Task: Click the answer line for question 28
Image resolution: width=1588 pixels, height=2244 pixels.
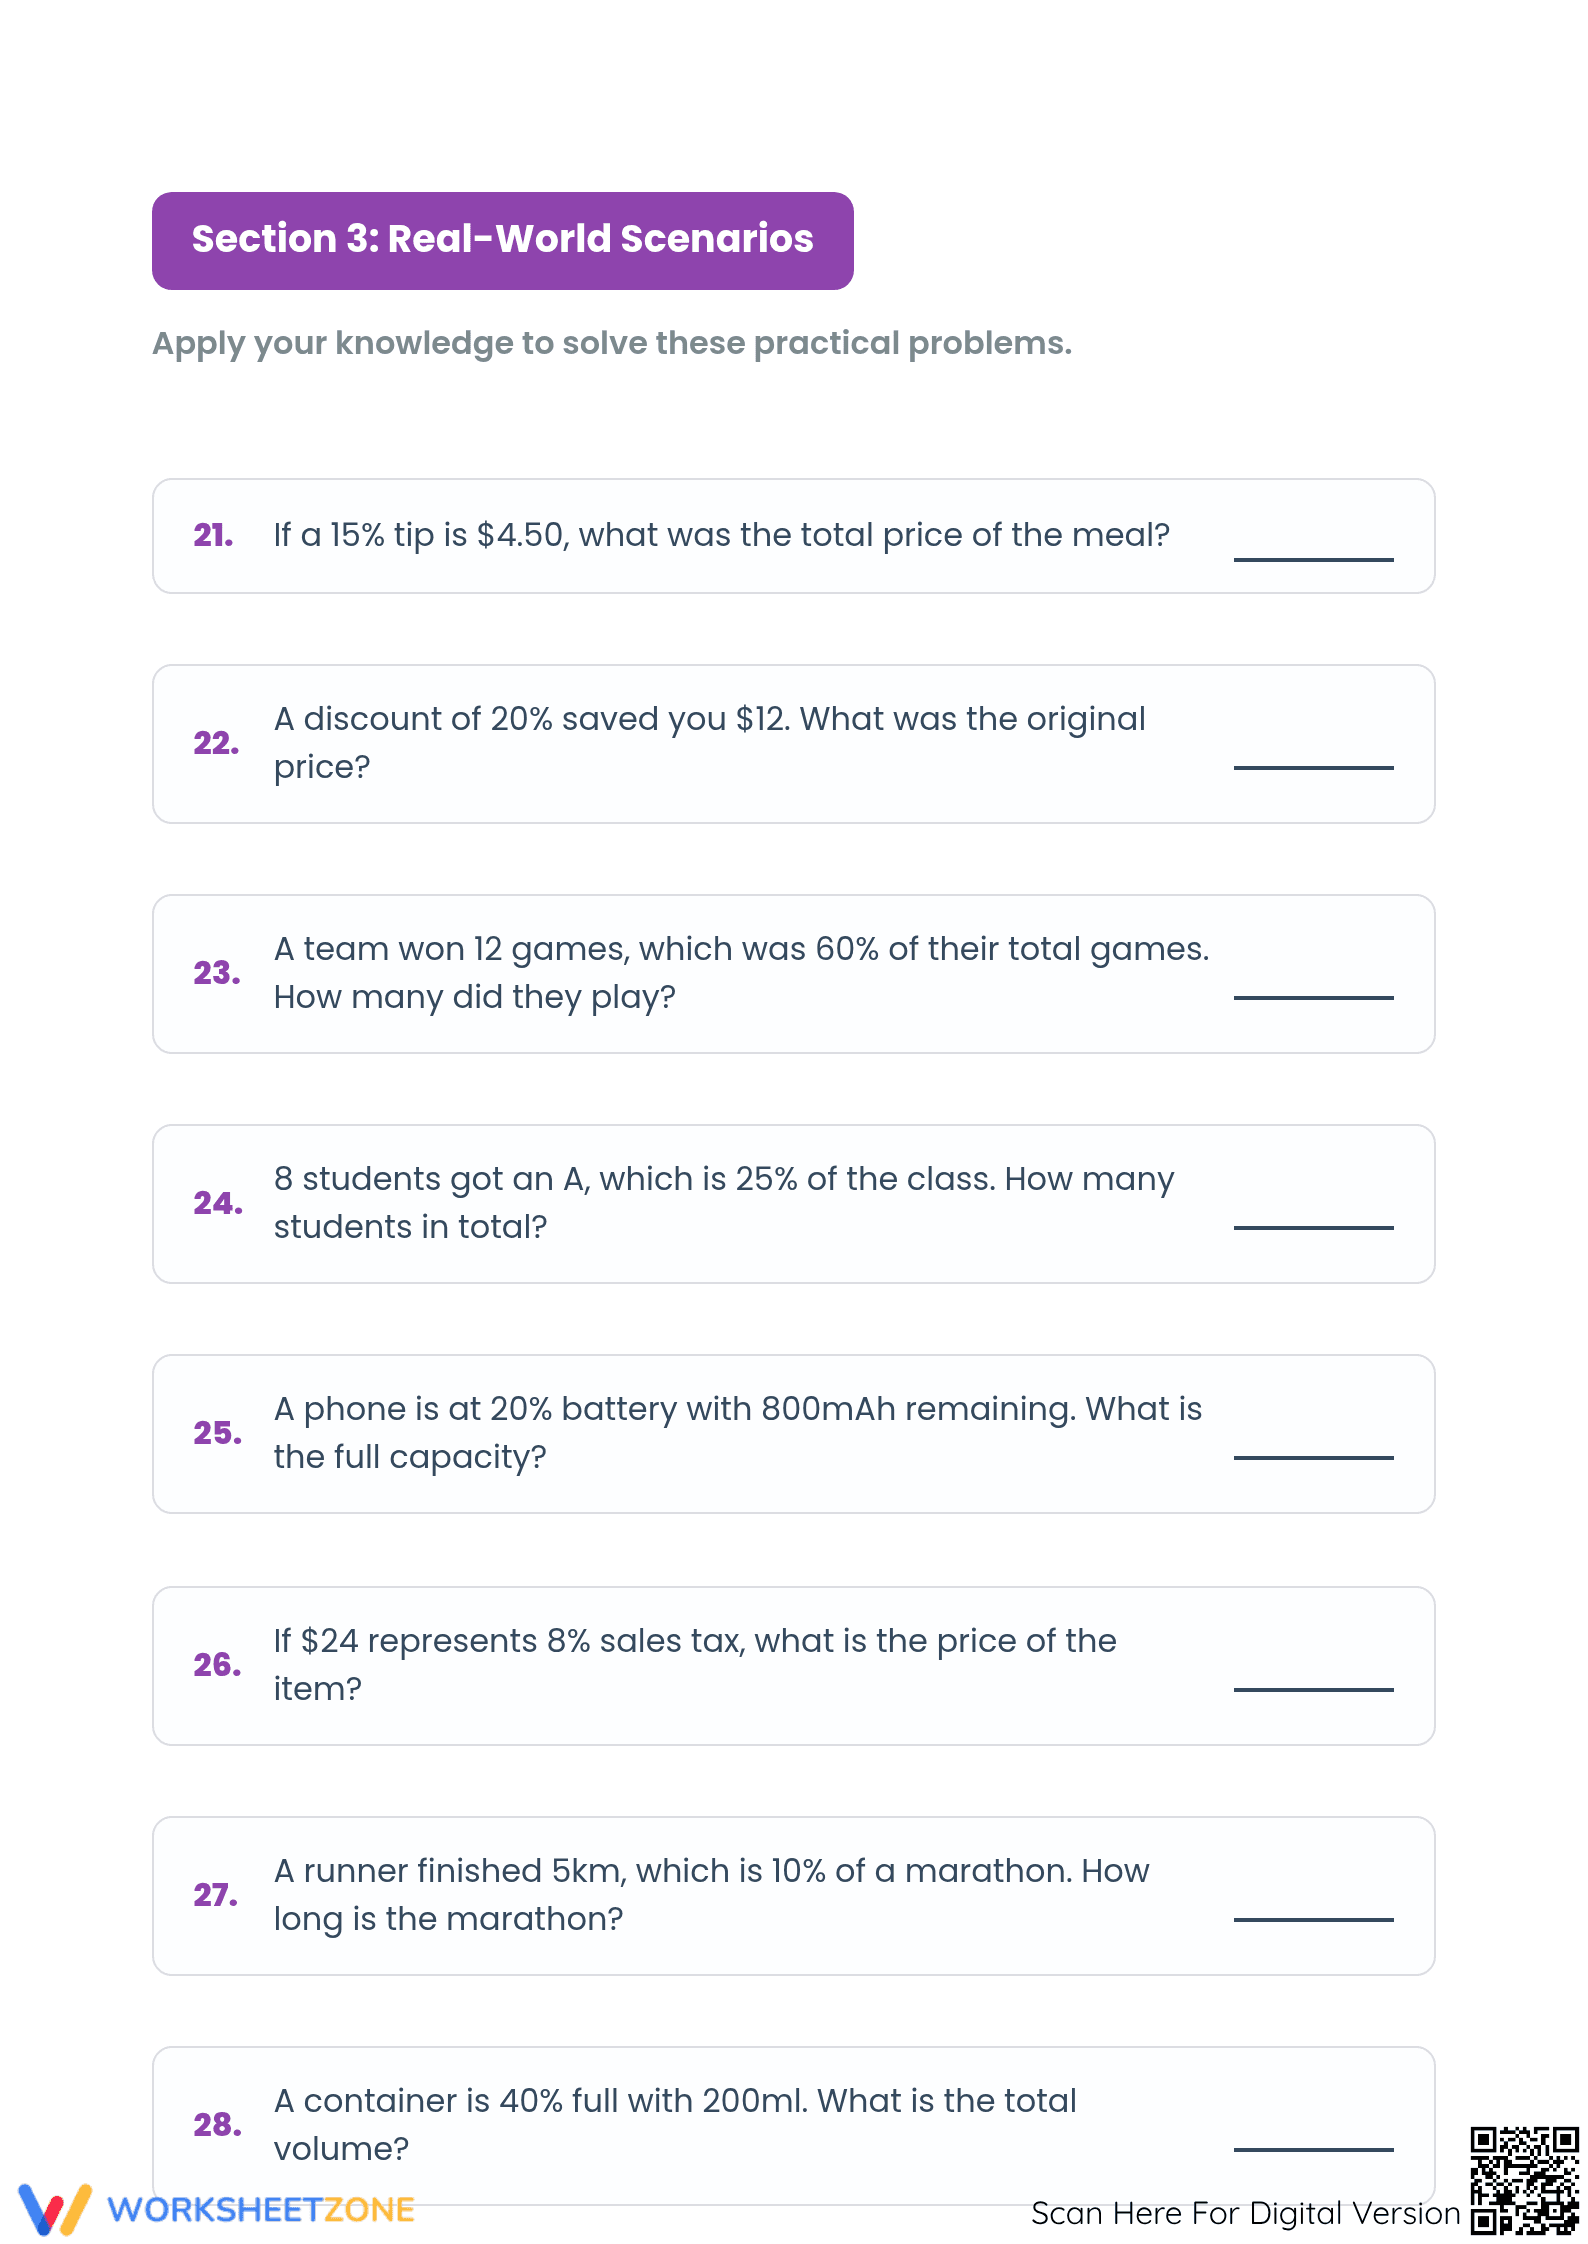Action: [1313, 2149]
